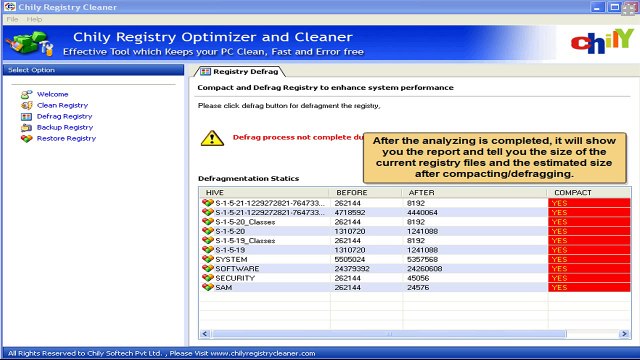Click the AFTER value 45056
Image resolution: width=640 pixels, height=360 pixels.
[x=418, y=278]
